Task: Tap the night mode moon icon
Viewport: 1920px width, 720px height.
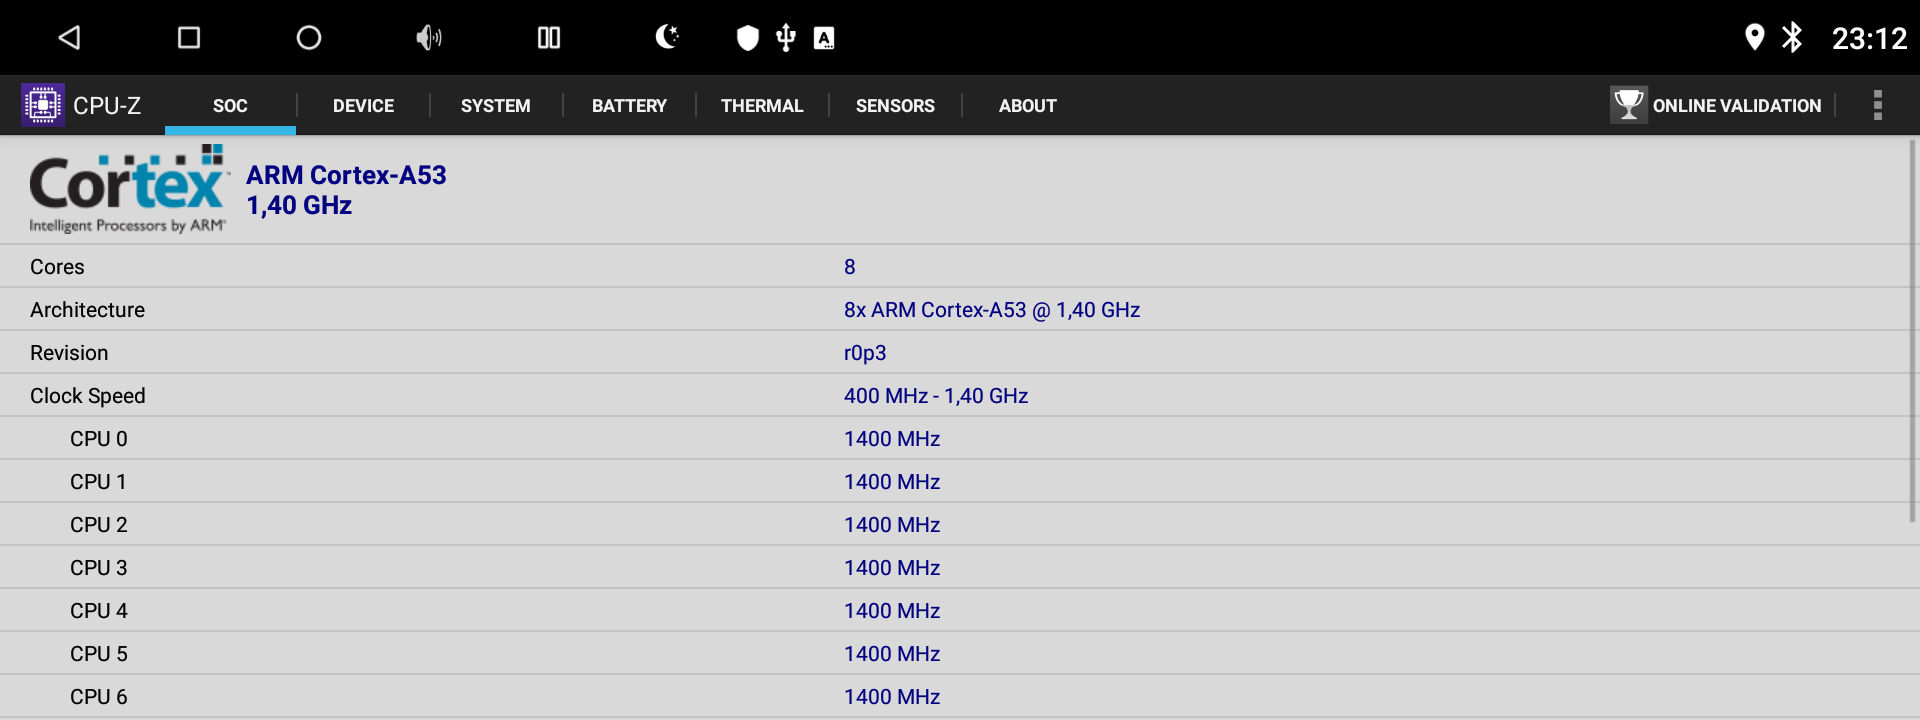Action: coord(667,38)
